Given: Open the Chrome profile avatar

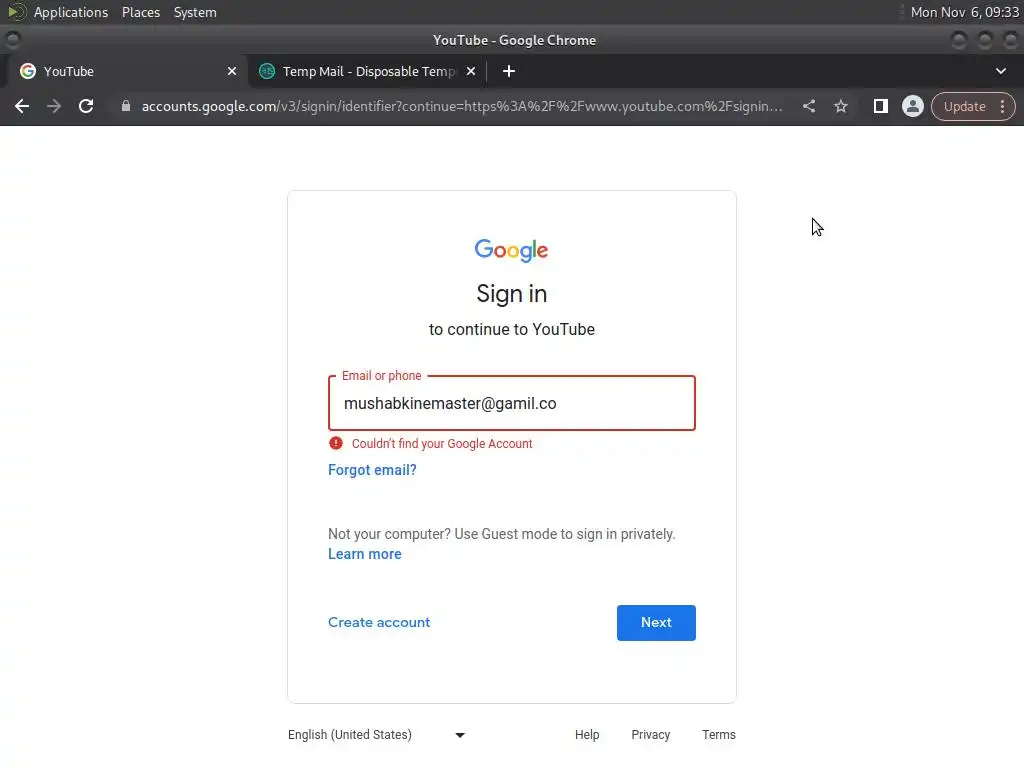Looking at the screenshot, I should pyautogui.click(x=913, y=106).
